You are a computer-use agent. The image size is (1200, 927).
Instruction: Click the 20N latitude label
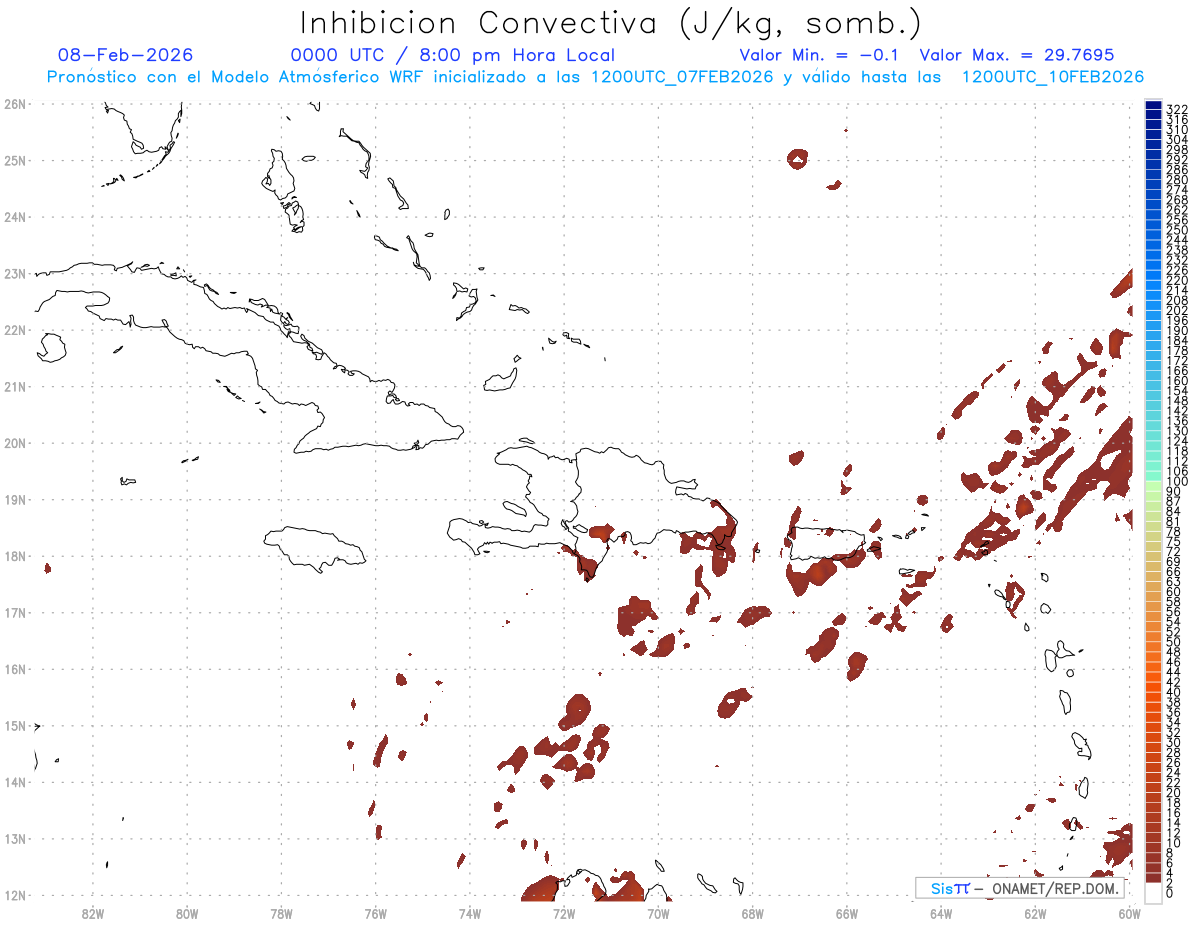pos(14,443)
